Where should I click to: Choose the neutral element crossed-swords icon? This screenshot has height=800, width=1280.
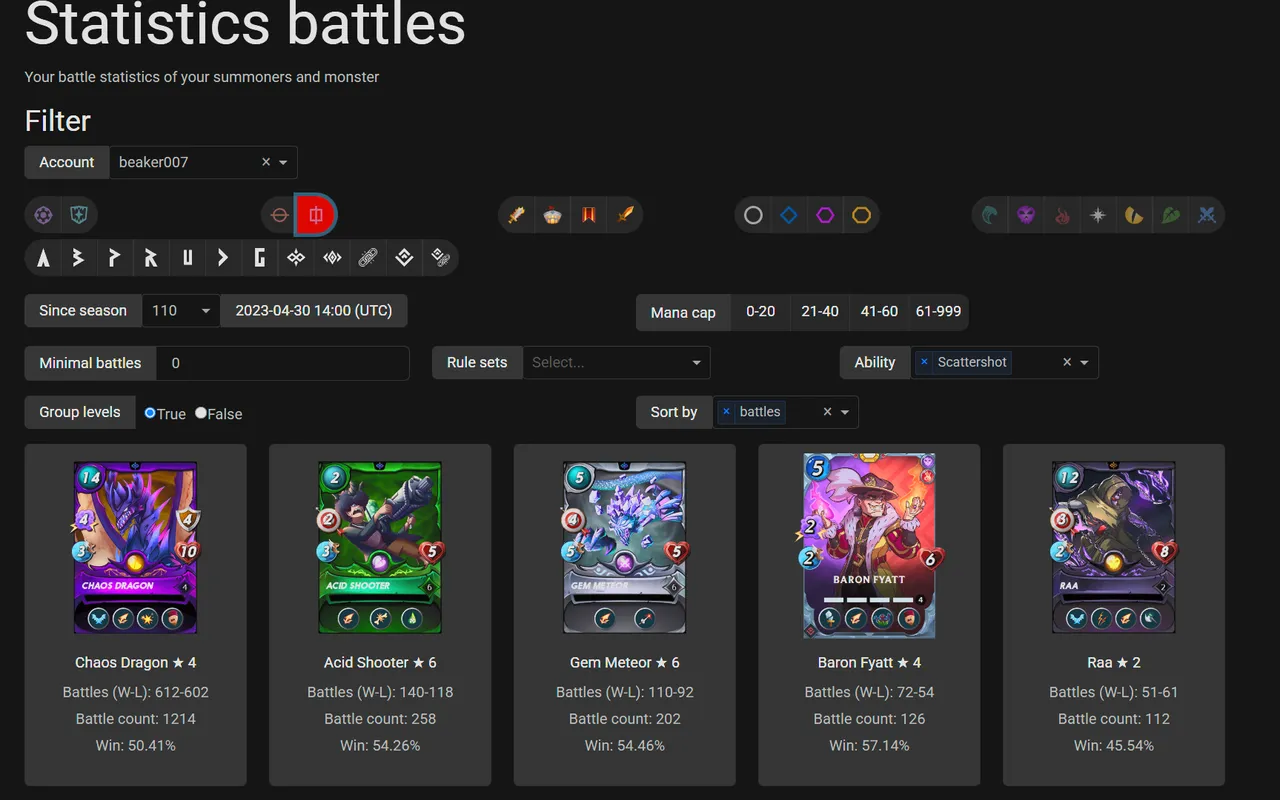tap(1206, 215)
